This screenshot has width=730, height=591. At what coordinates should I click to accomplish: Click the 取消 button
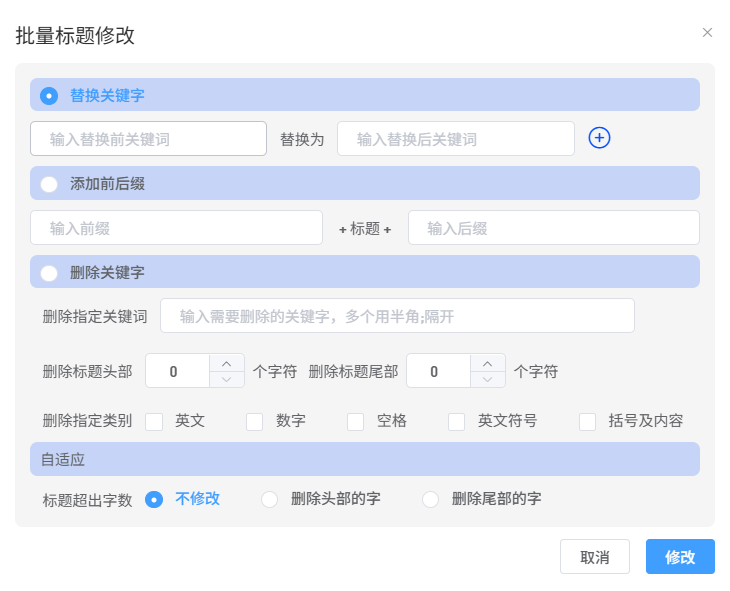pos(595,557)
